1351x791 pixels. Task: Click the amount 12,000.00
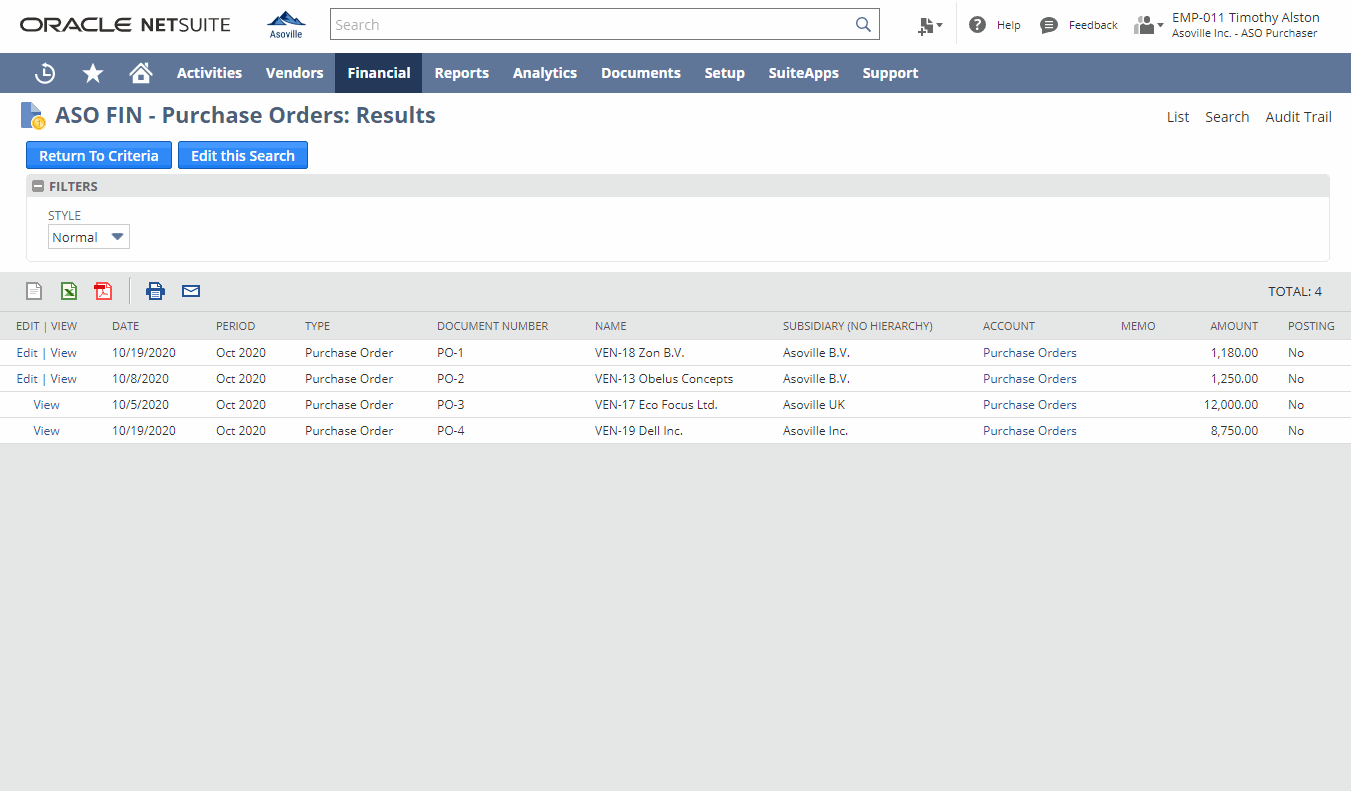click(x=1231, y=405)
